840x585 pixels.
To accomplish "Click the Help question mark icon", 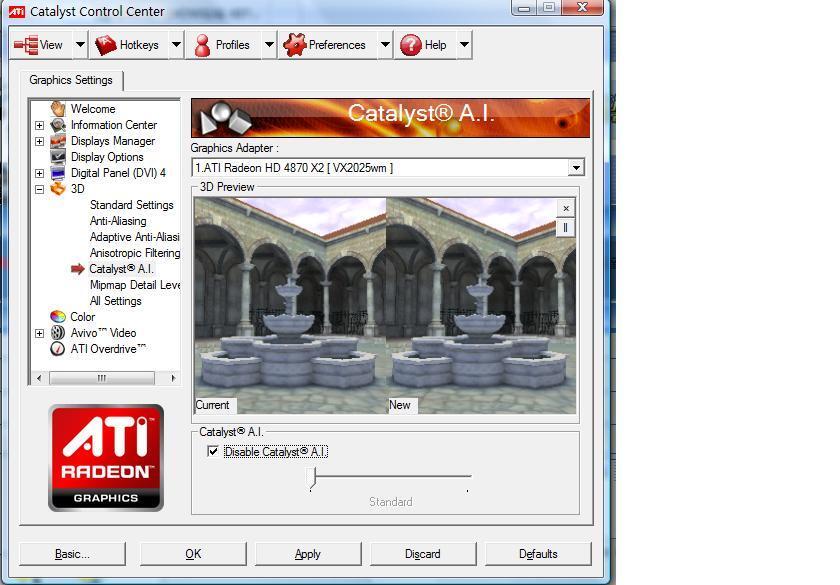I will point(410,45).
